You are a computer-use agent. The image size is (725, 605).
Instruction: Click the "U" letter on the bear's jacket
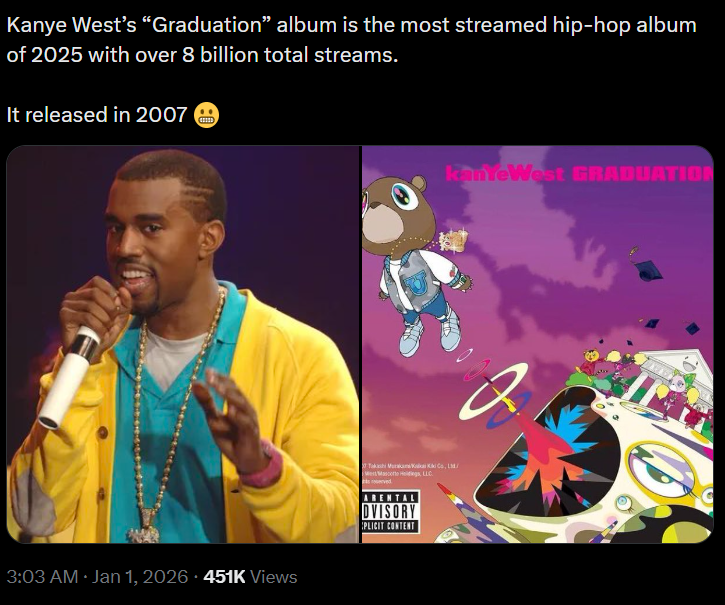[412, 282]
